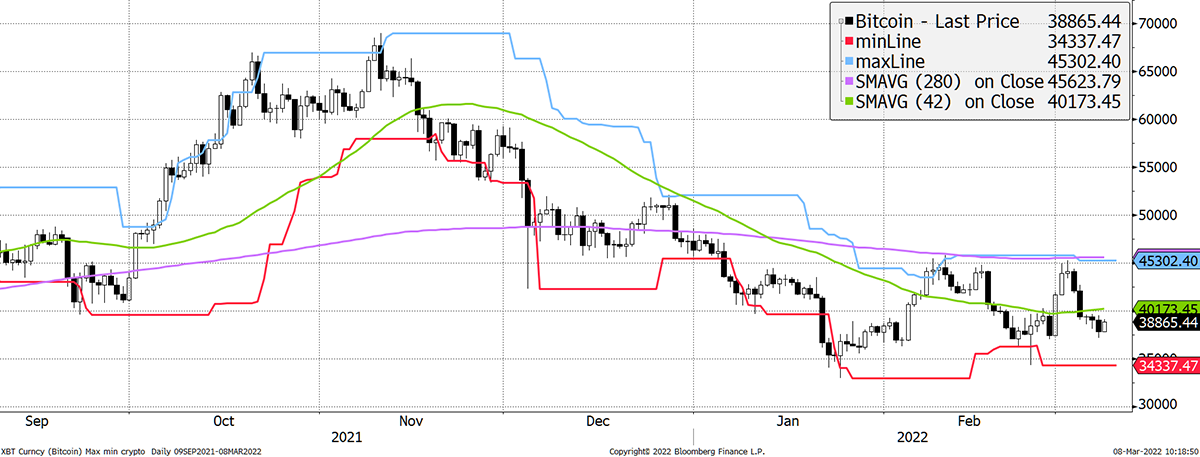This screenshot has width=1200, height=457.
Task: Click the Oct month label on x-axis
Action: (x=223, y=422)
